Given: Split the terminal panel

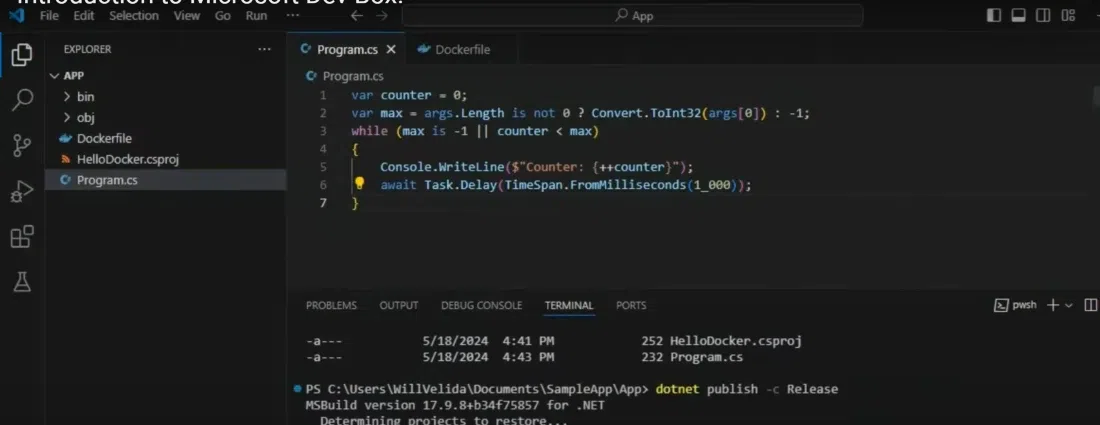Looking at the screenshot, I should pos(1090,305).
